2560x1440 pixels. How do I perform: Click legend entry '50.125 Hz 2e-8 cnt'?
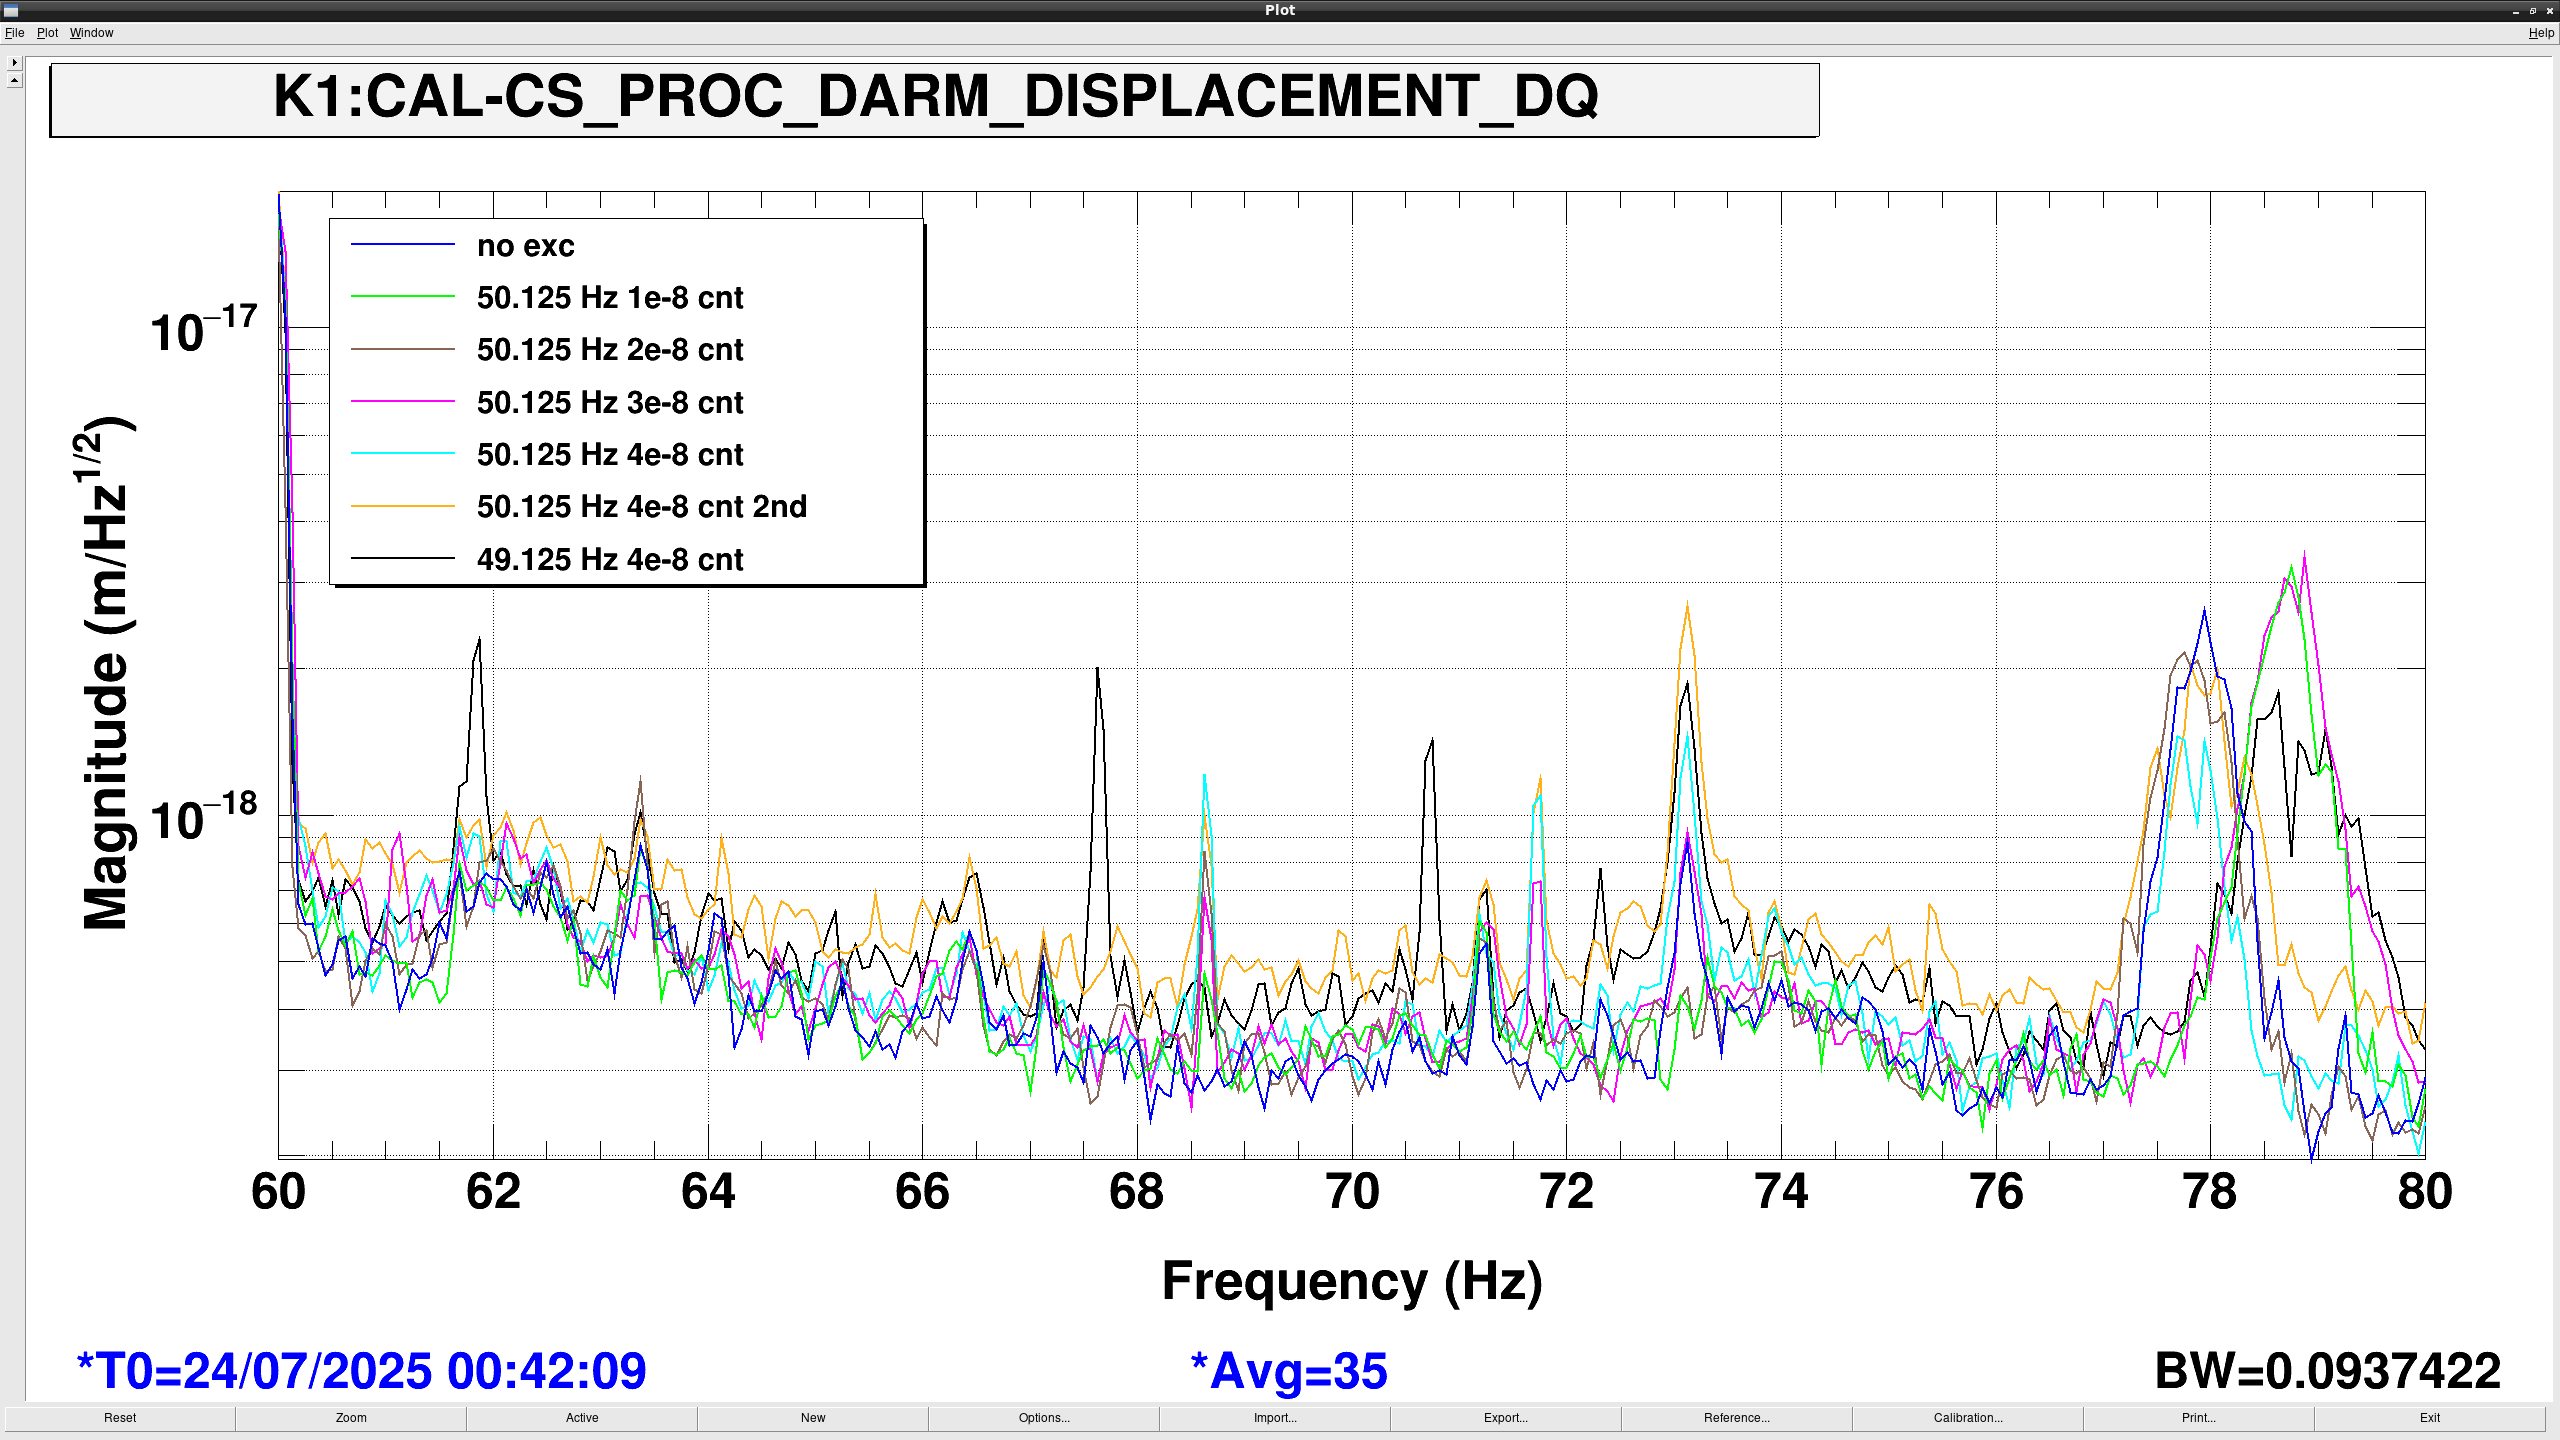click(x=610, y=350)
